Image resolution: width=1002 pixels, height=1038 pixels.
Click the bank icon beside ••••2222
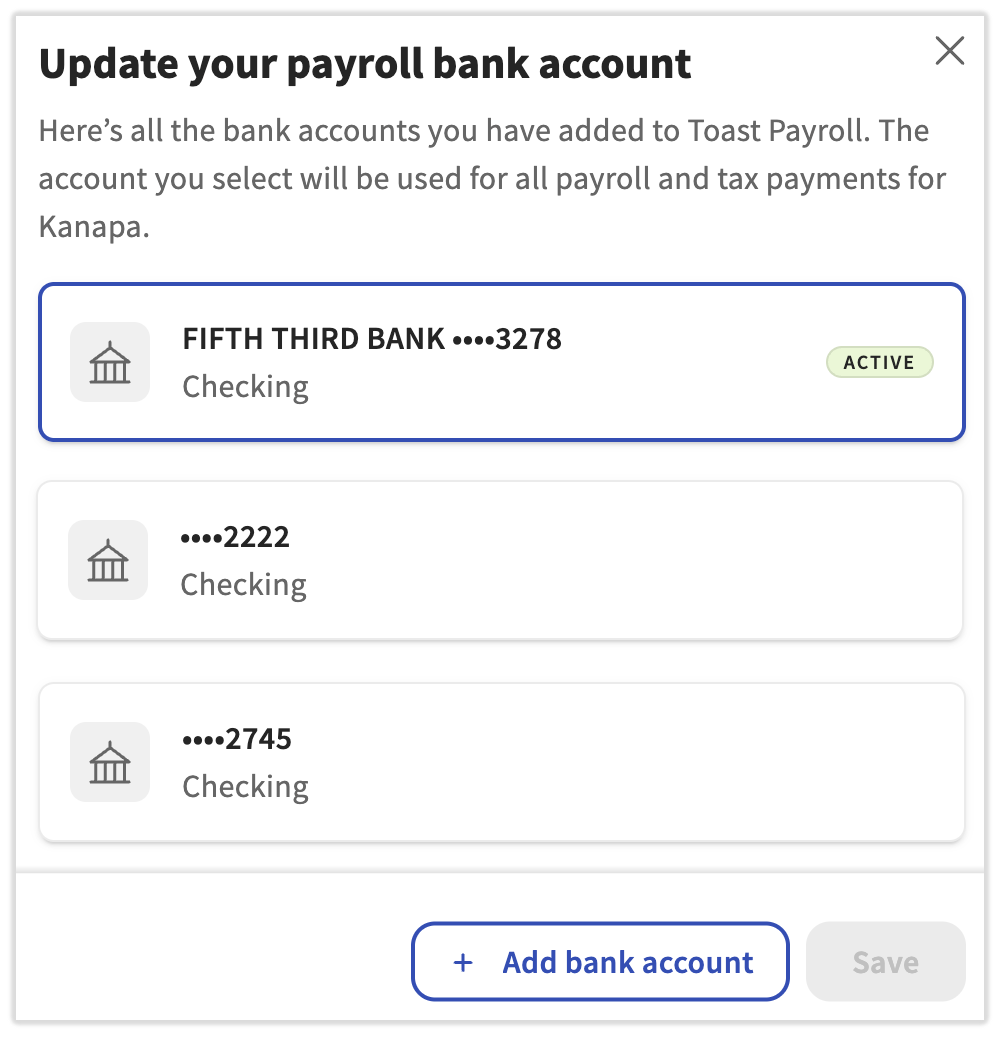tap(108, 560)
